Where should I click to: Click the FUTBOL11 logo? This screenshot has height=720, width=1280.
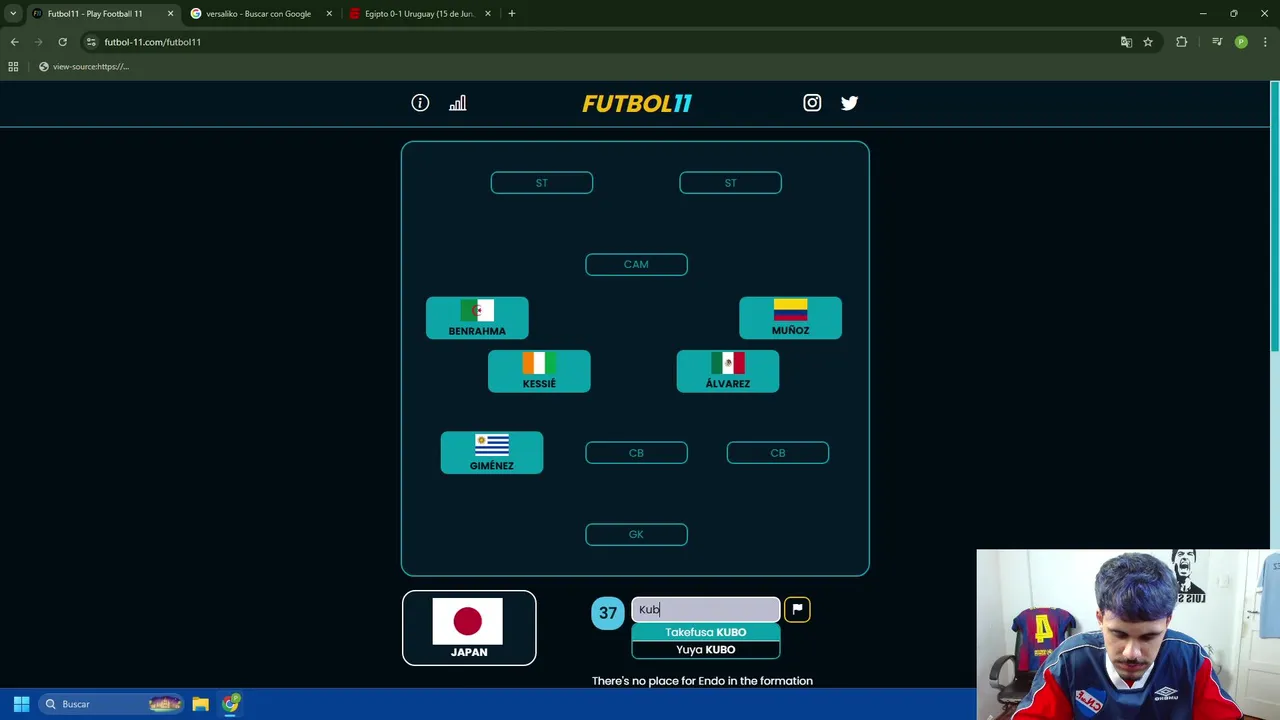click(x=637, y=103)
